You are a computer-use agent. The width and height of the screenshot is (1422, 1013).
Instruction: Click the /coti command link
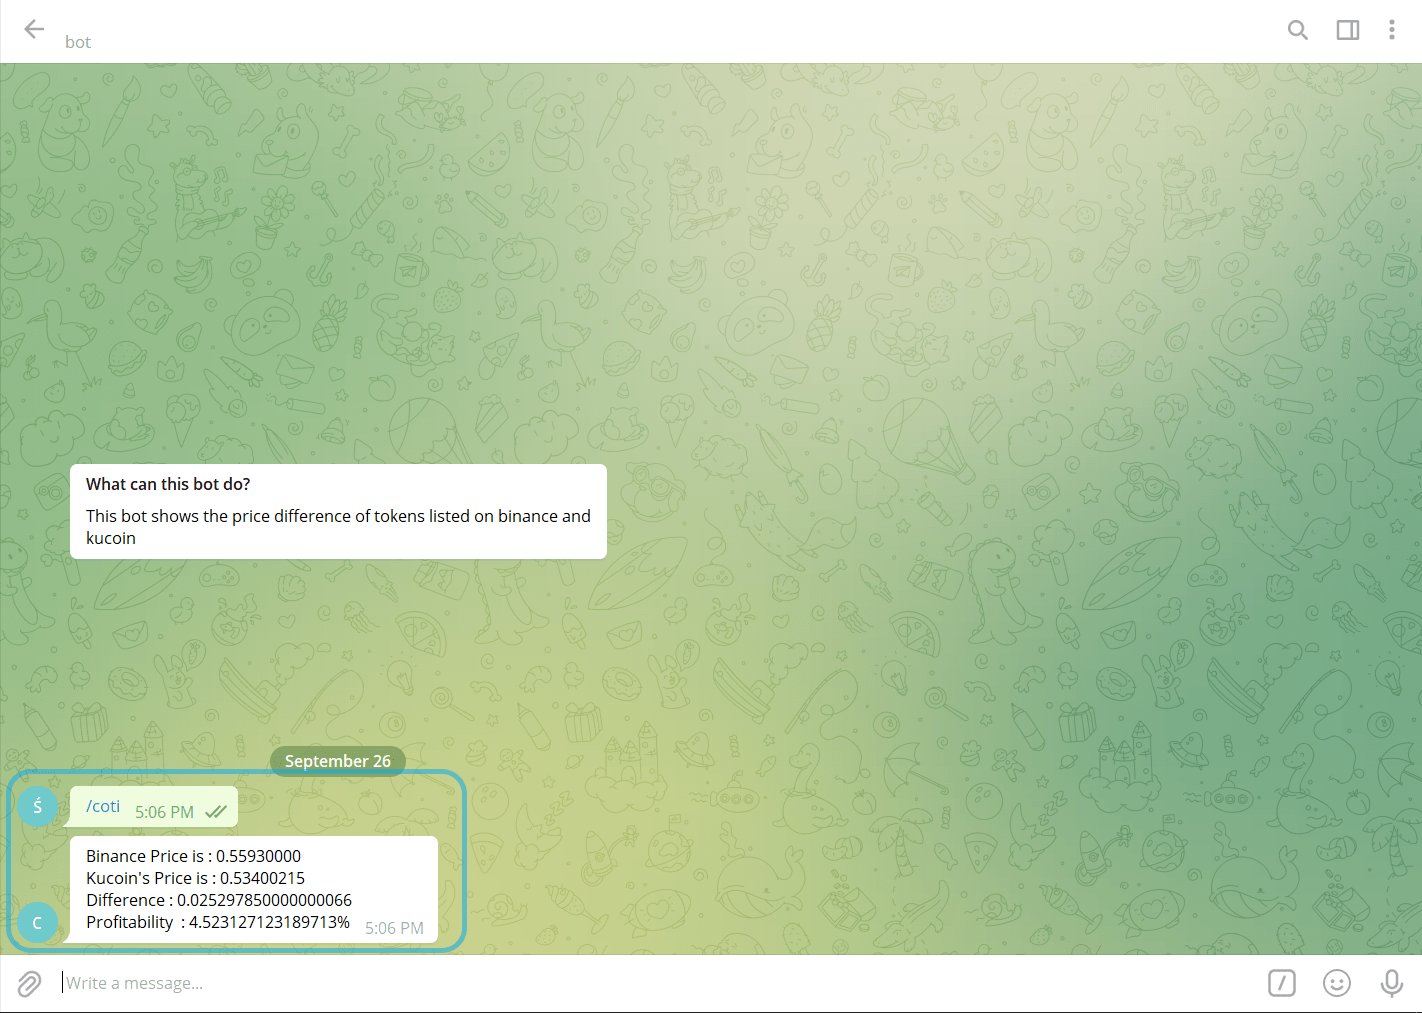(103, 806)
